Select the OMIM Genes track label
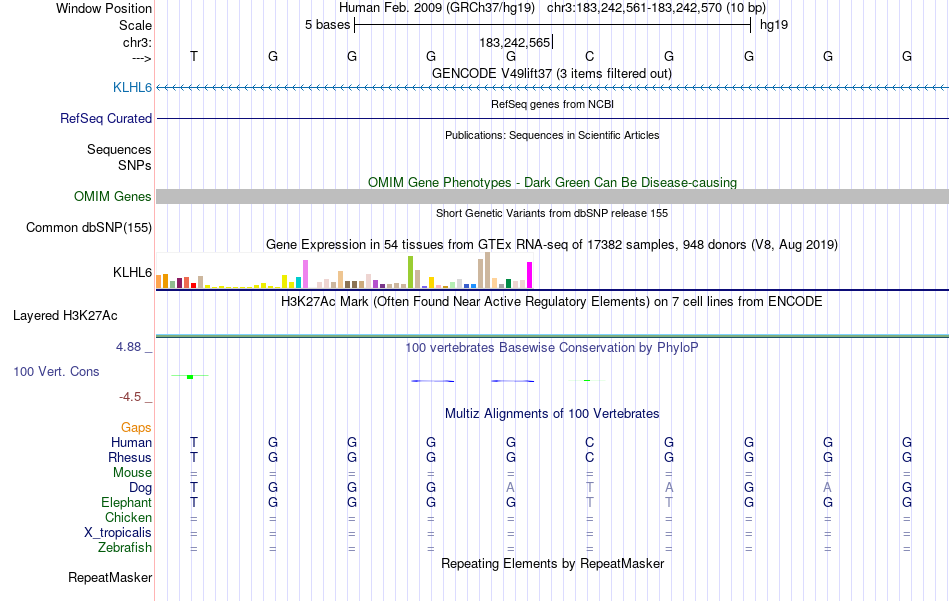The image size is (950, 601). [113, 197]
